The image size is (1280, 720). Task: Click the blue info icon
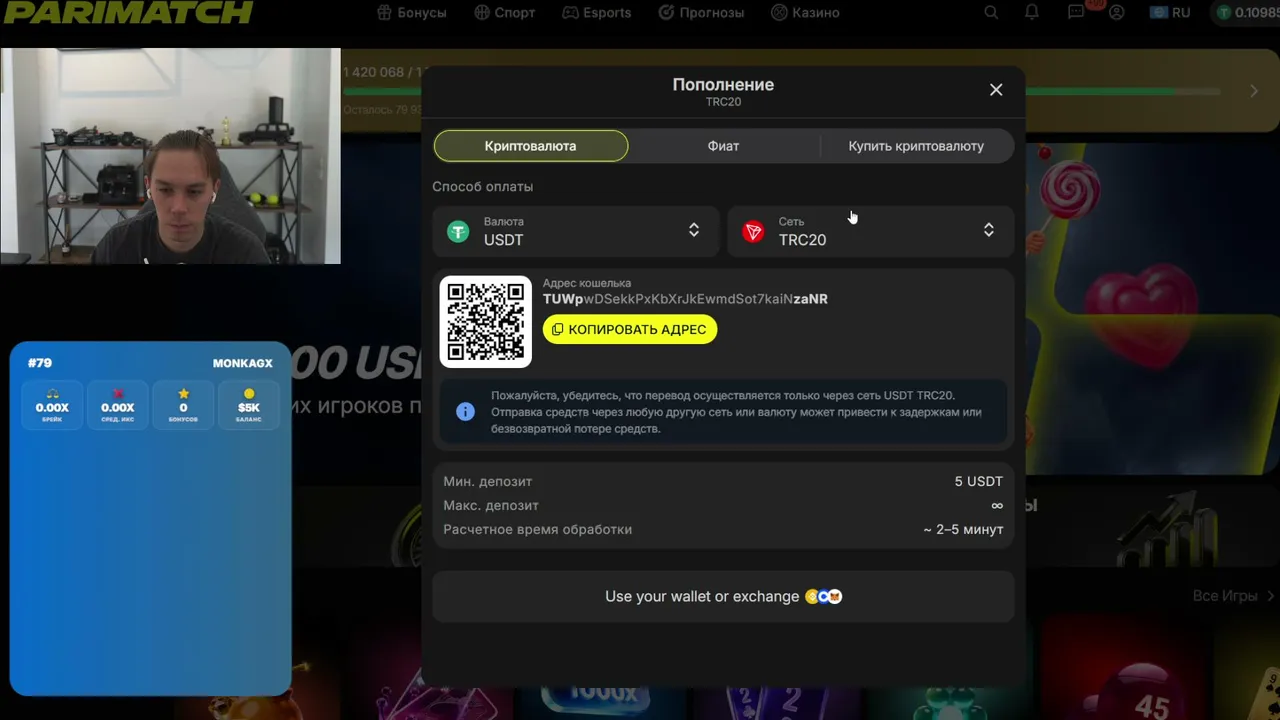pyautogui.click(x=465, y=411)
